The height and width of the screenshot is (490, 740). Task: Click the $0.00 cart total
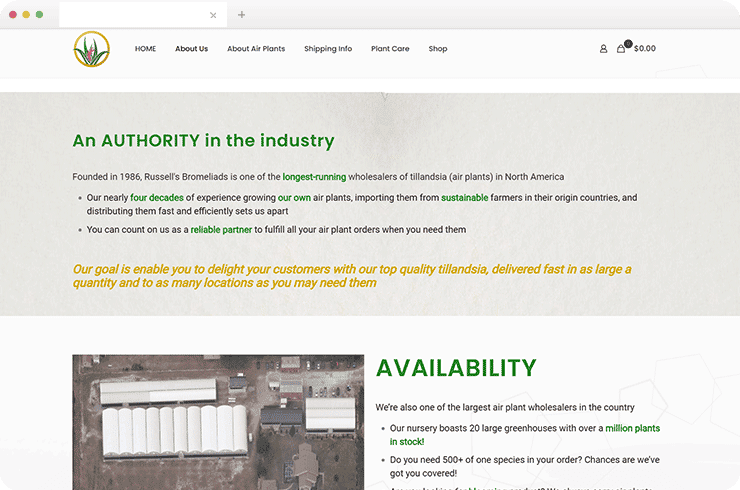[x=645, y=49]
